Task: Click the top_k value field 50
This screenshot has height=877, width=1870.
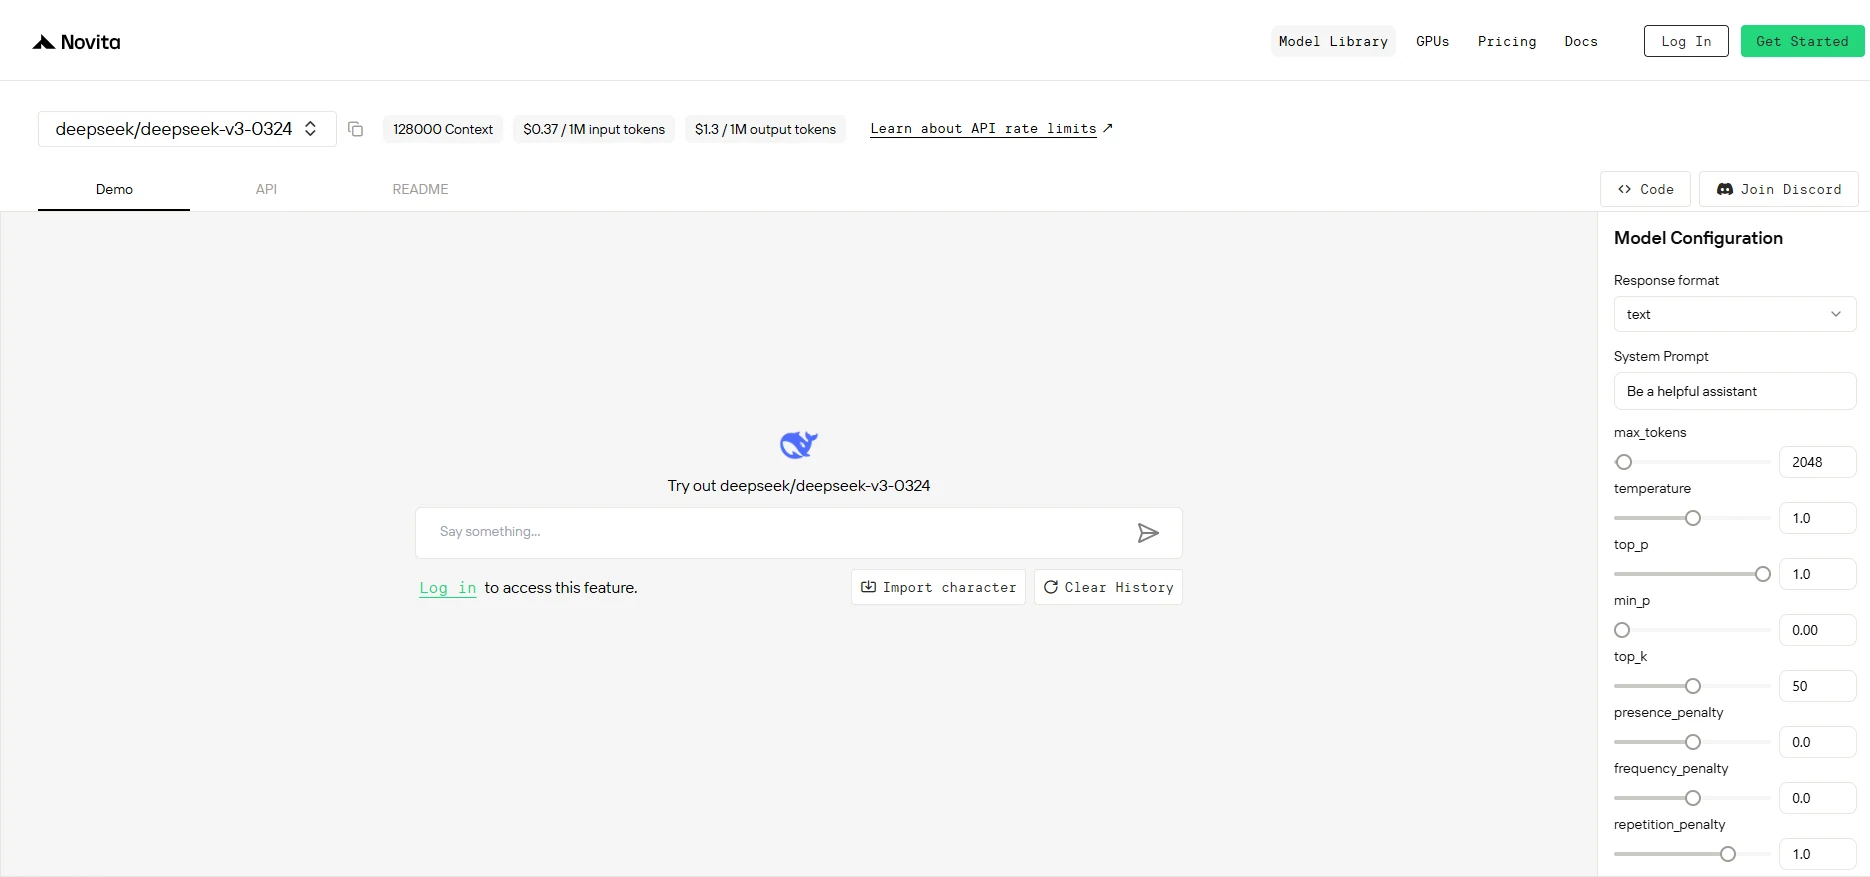Action: tap(1818, 686)
